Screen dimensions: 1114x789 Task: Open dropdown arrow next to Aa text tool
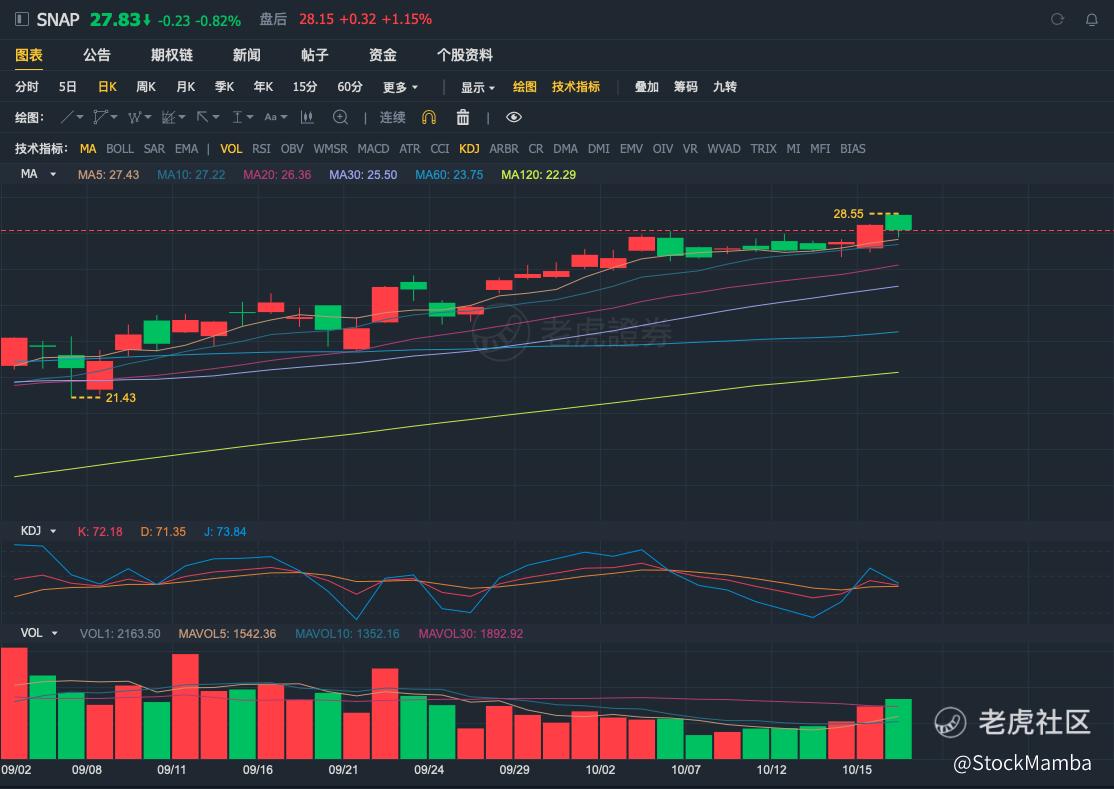(284, 117)
